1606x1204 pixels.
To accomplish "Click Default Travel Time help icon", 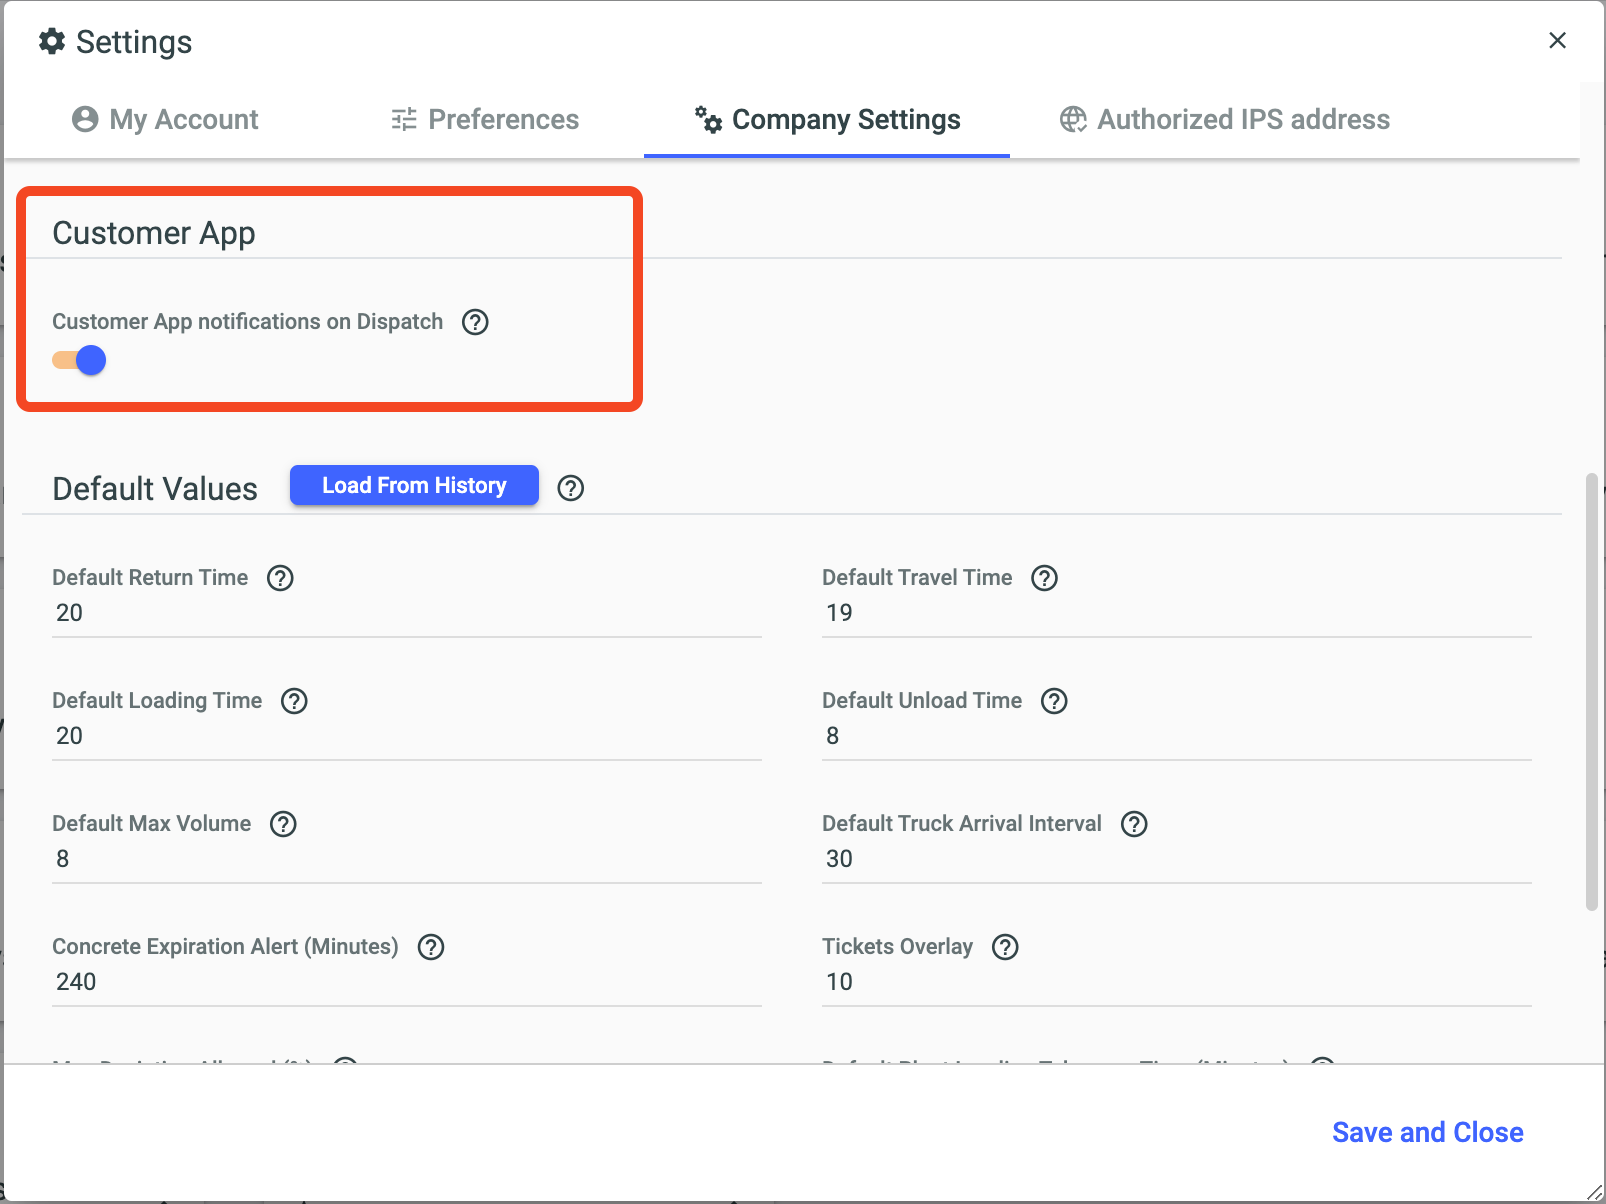I will pyautogui.click(x=1044, y=578).
